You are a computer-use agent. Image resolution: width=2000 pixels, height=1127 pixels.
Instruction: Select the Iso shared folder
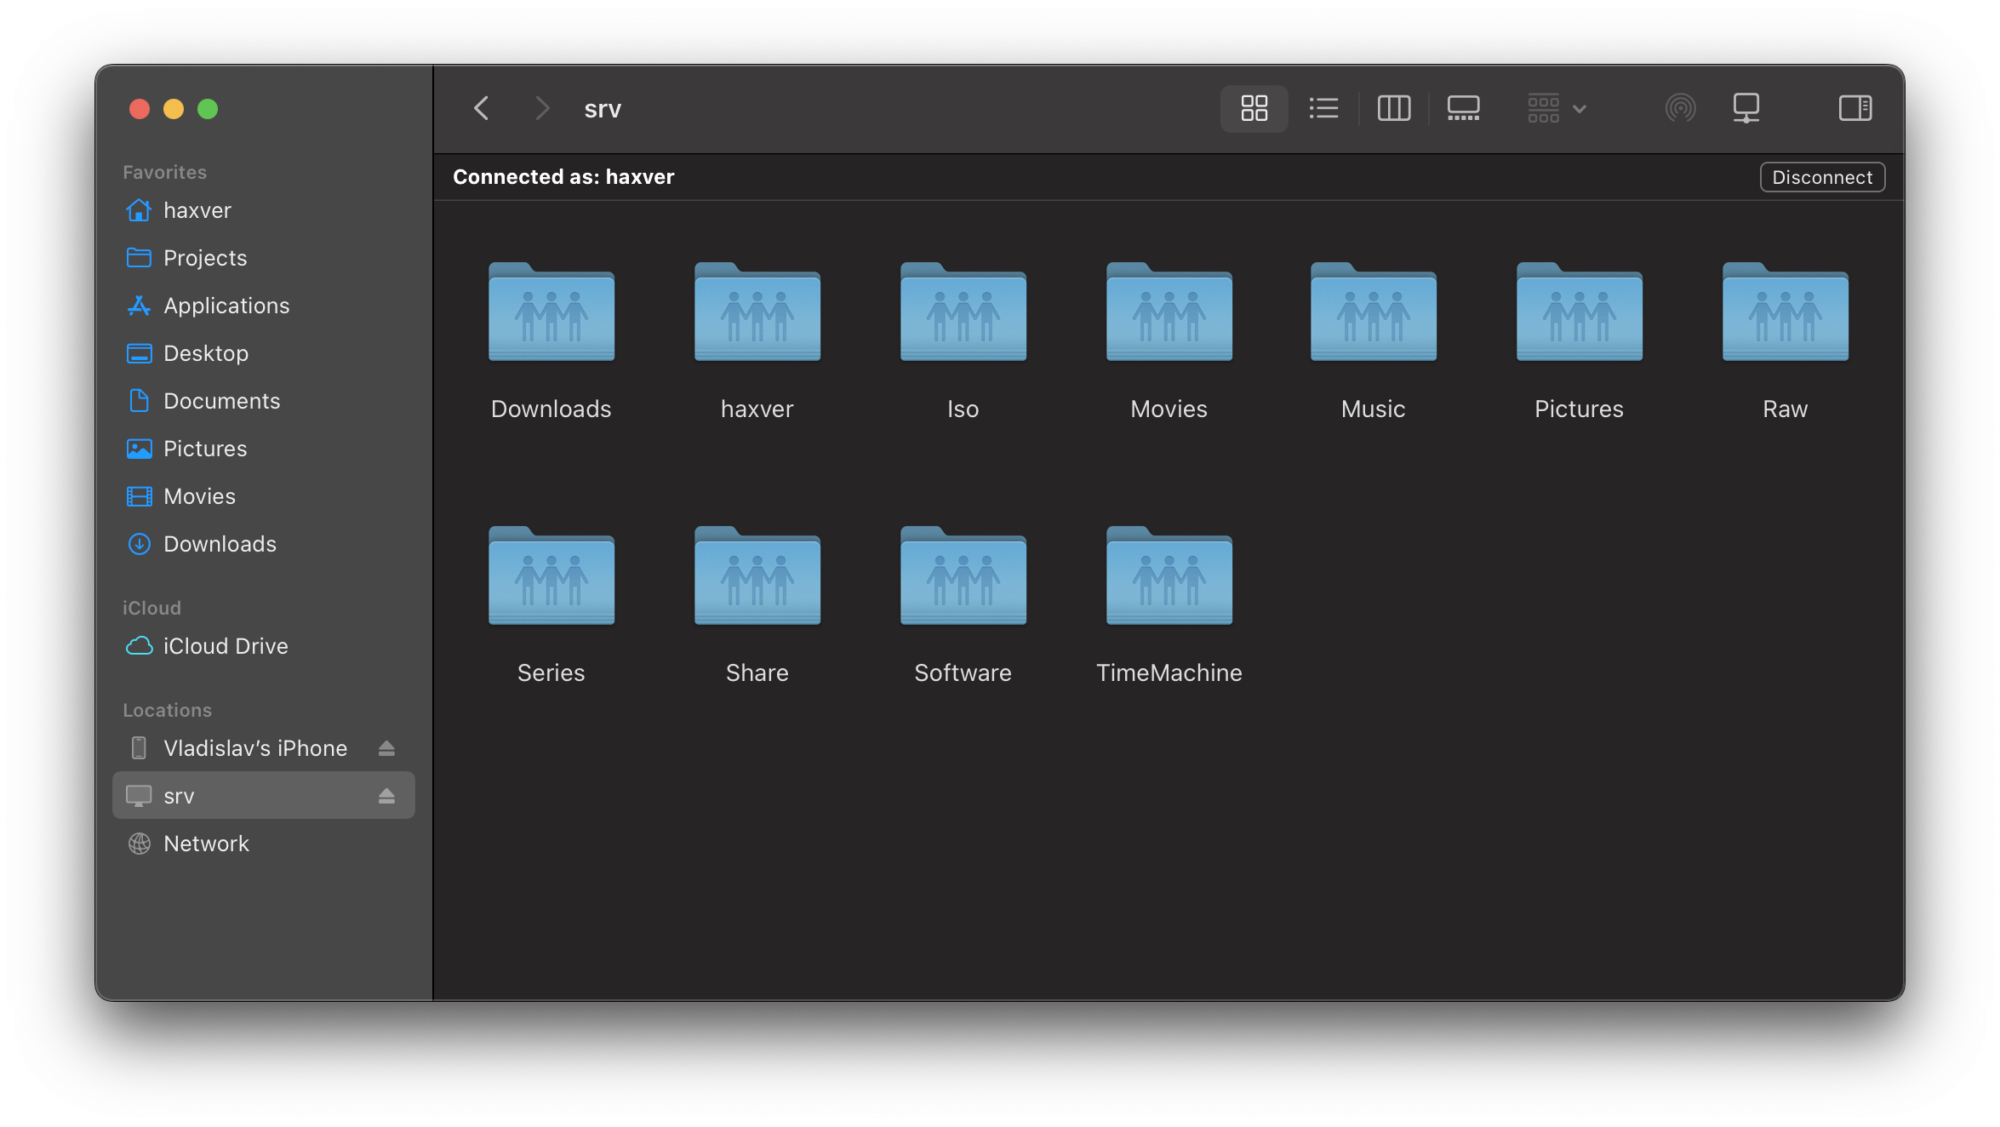point(962,314)
